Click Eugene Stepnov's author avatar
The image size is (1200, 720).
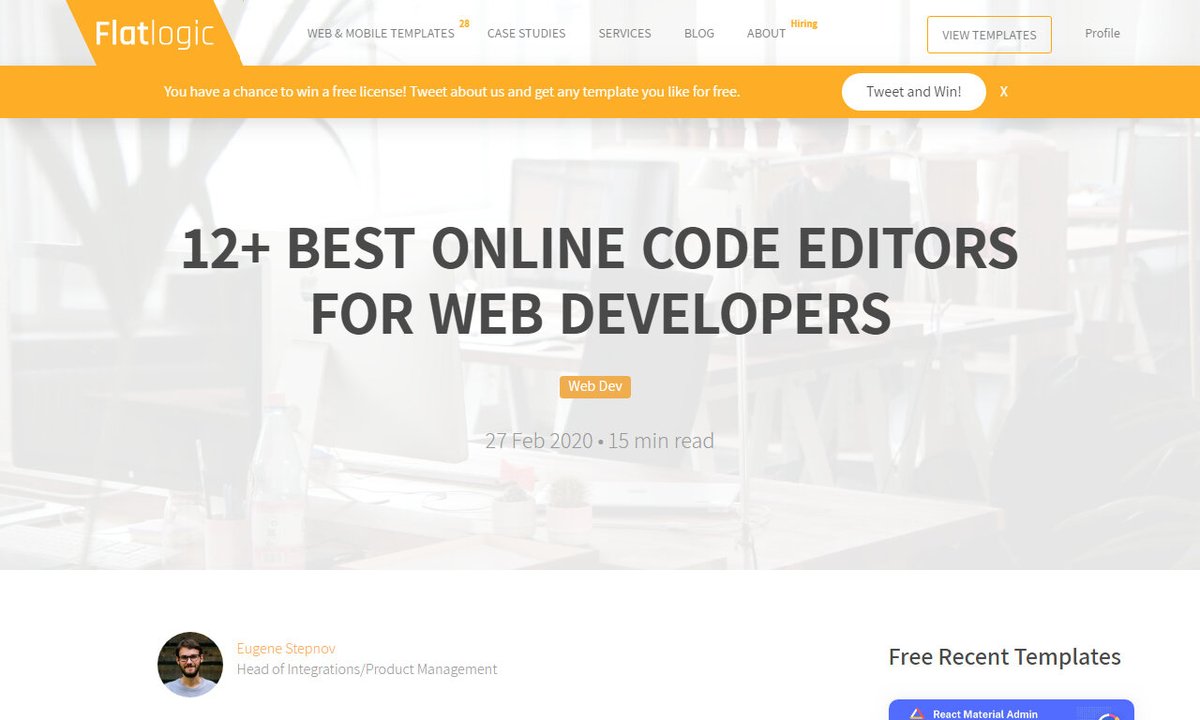190,664
